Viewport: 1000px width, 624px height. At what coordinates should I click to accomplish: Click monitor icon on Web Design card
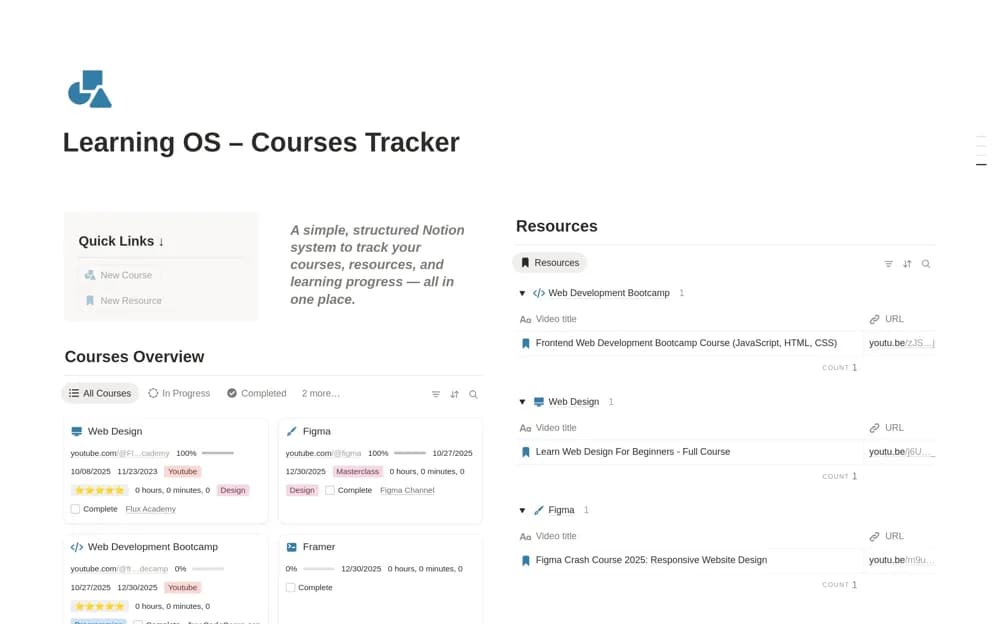point(77,431)
